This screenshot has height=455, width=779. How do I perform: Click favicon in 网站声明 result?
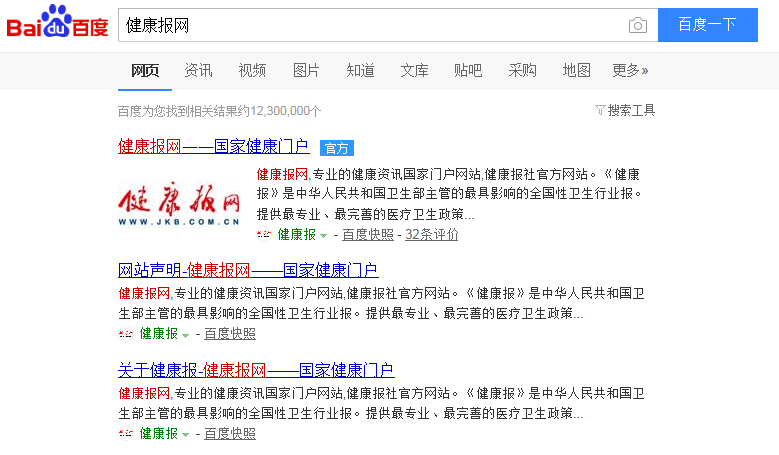click(x=126, y=334)
